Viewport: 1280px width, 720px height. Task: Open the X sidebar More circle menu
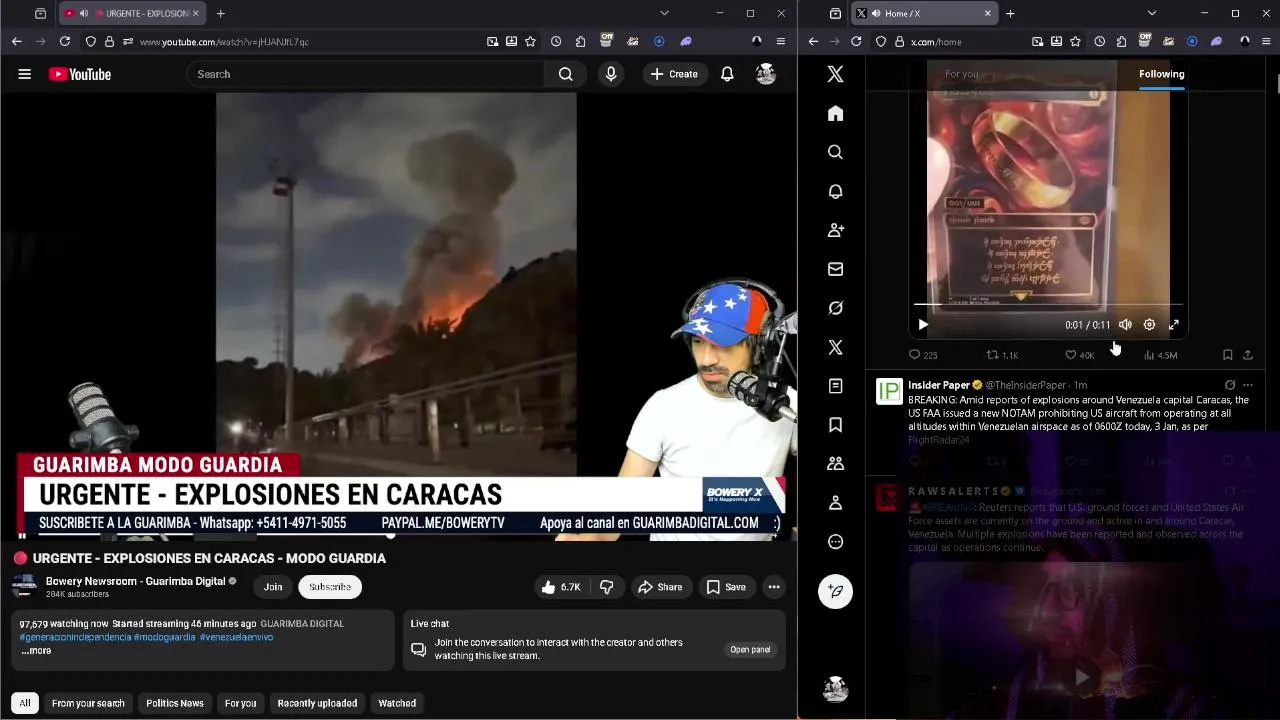point(835,542)
